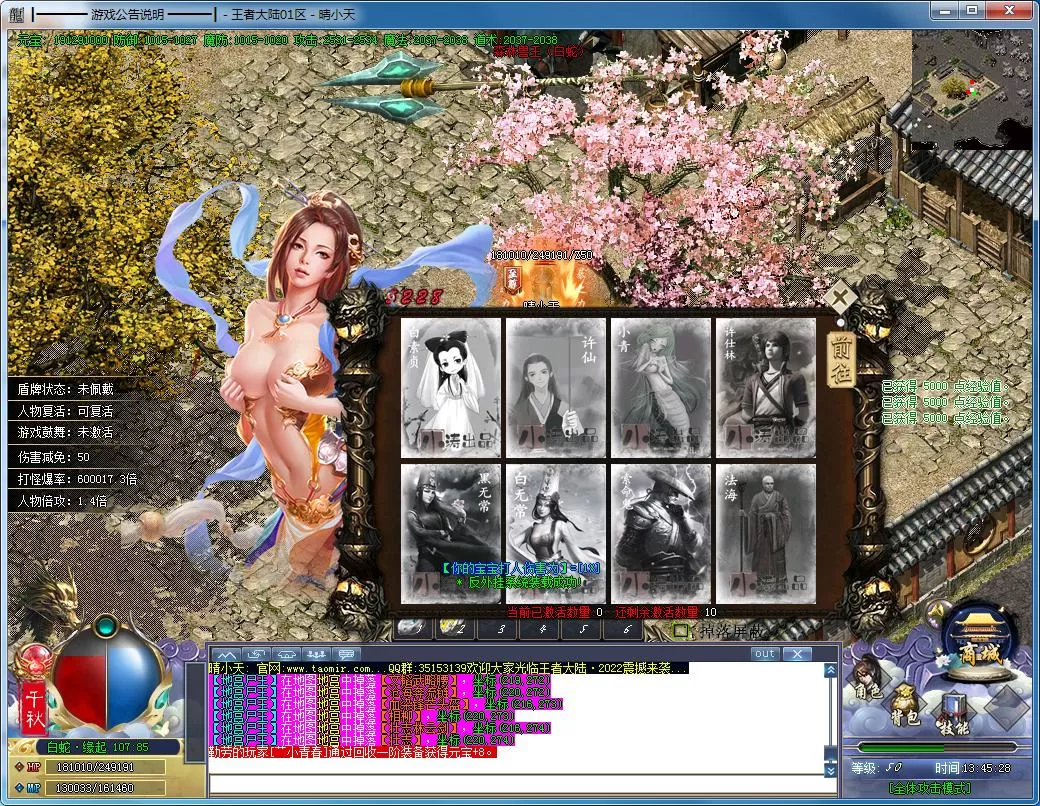Select quick slot 2 on hotbar
Viewport: 1040px width, 806px height.
click(x=455, y=628)
